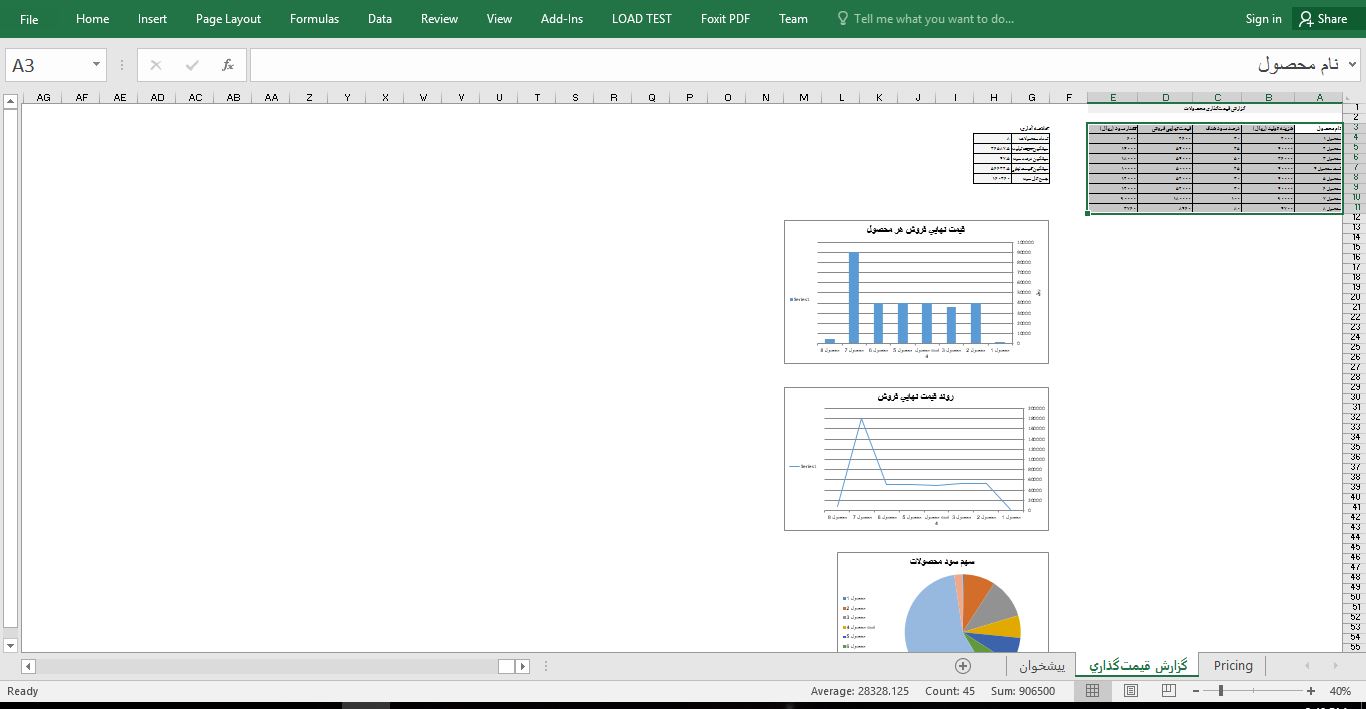
Task: Click the Cancel X icon in formula bar
Action: [x=156, y=65]
